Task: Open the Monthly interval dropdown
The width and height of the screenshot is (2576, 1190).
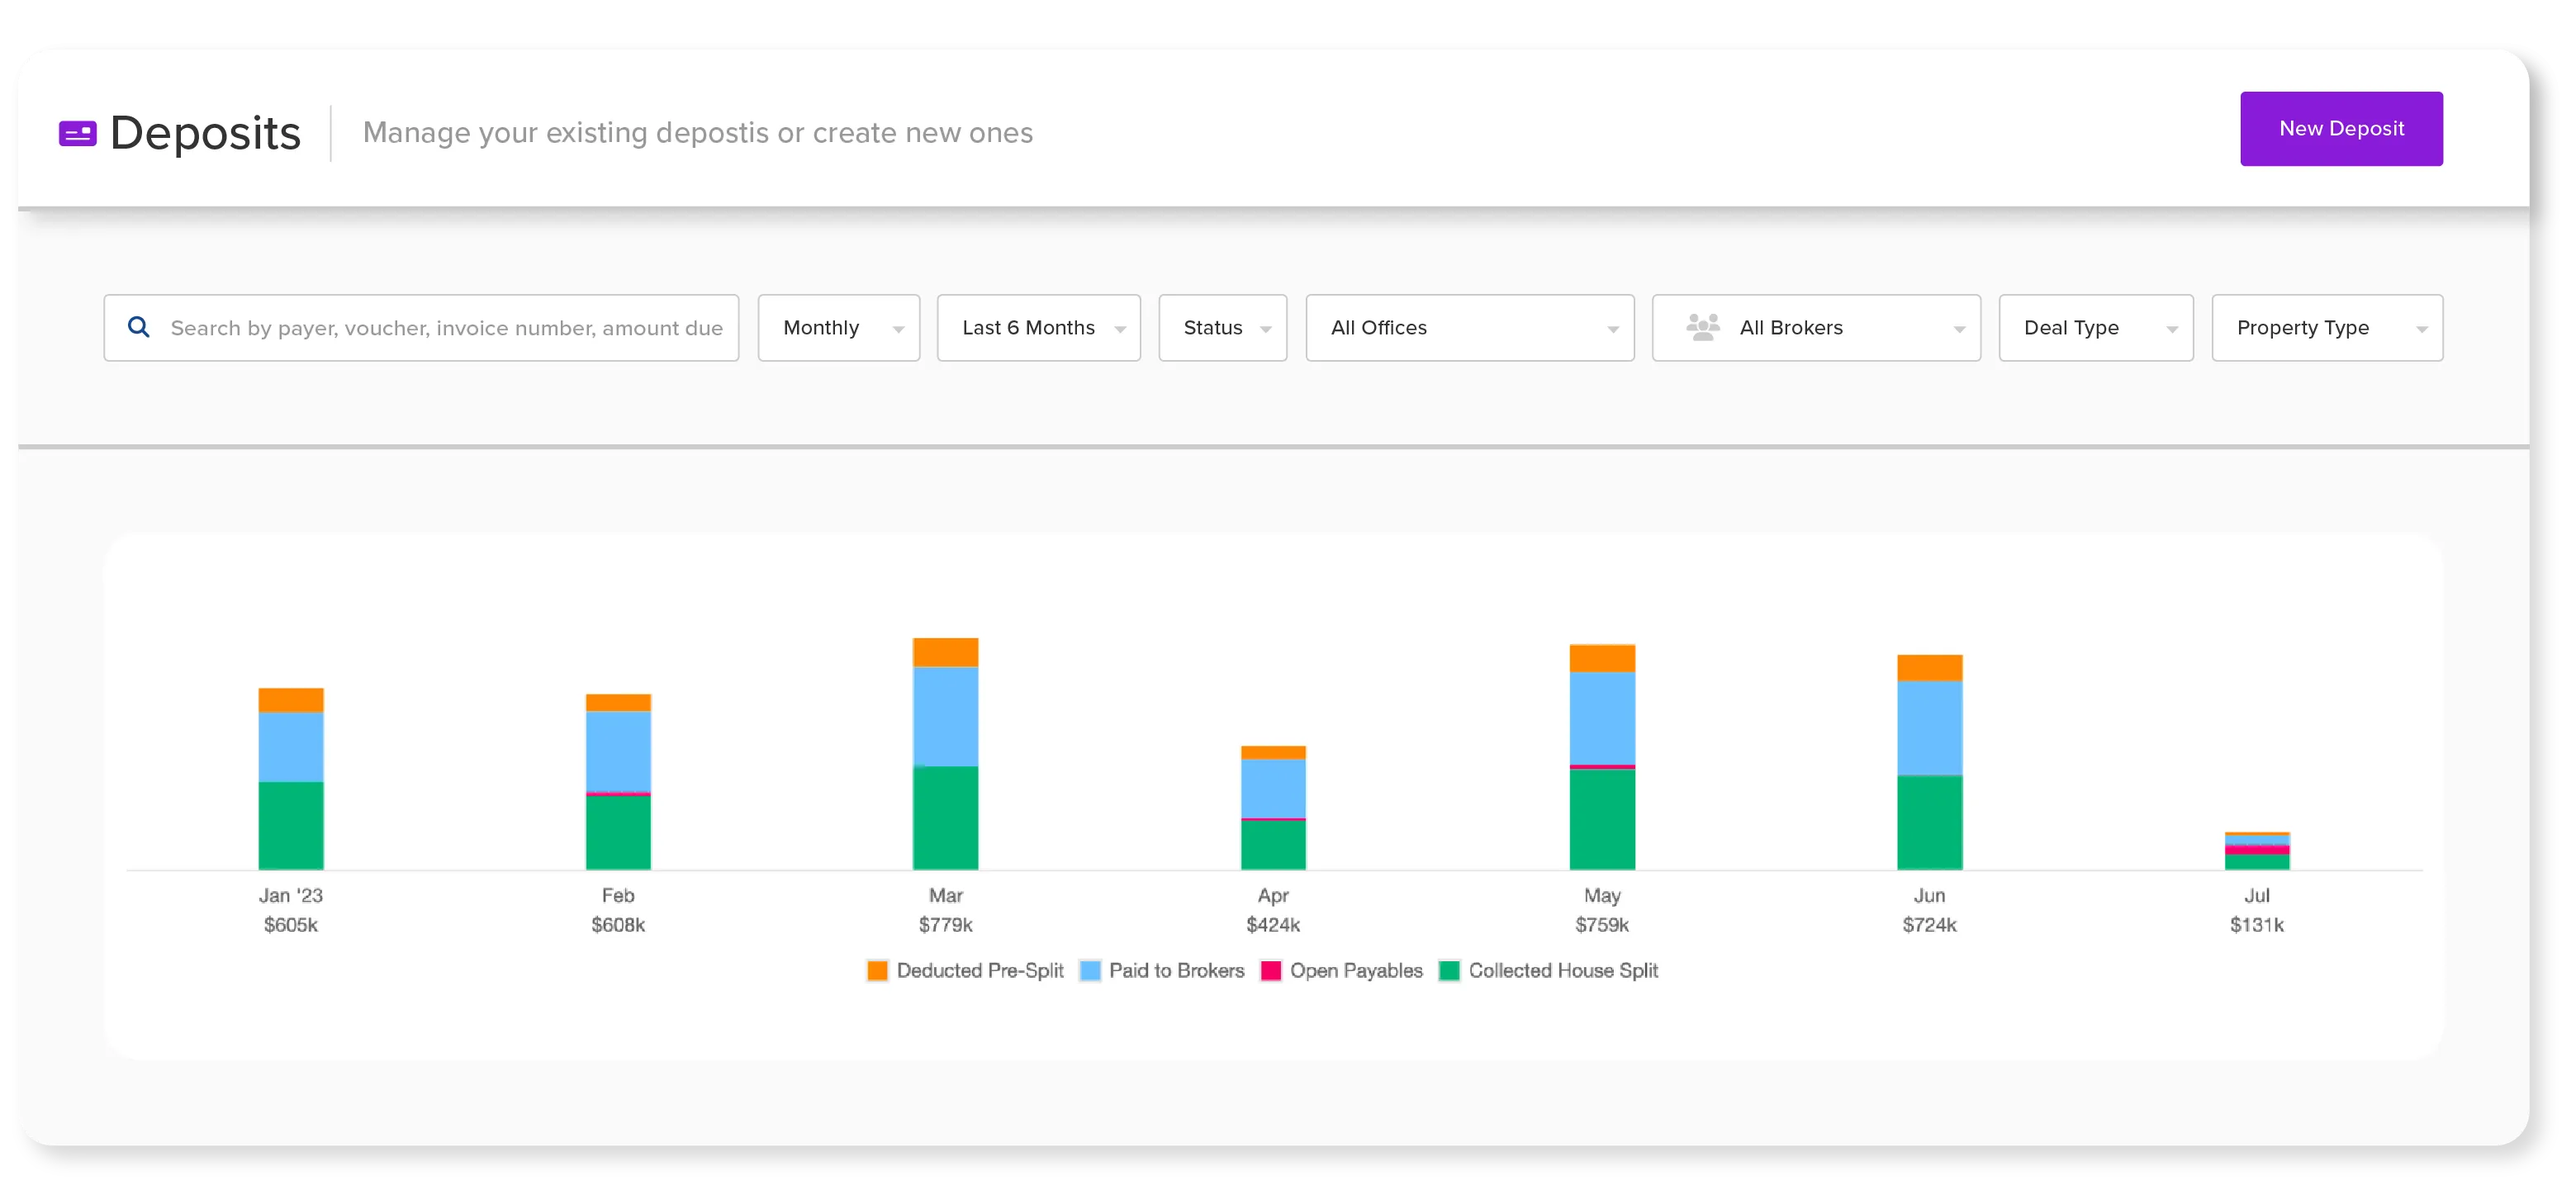Action: tap(838, 328)
